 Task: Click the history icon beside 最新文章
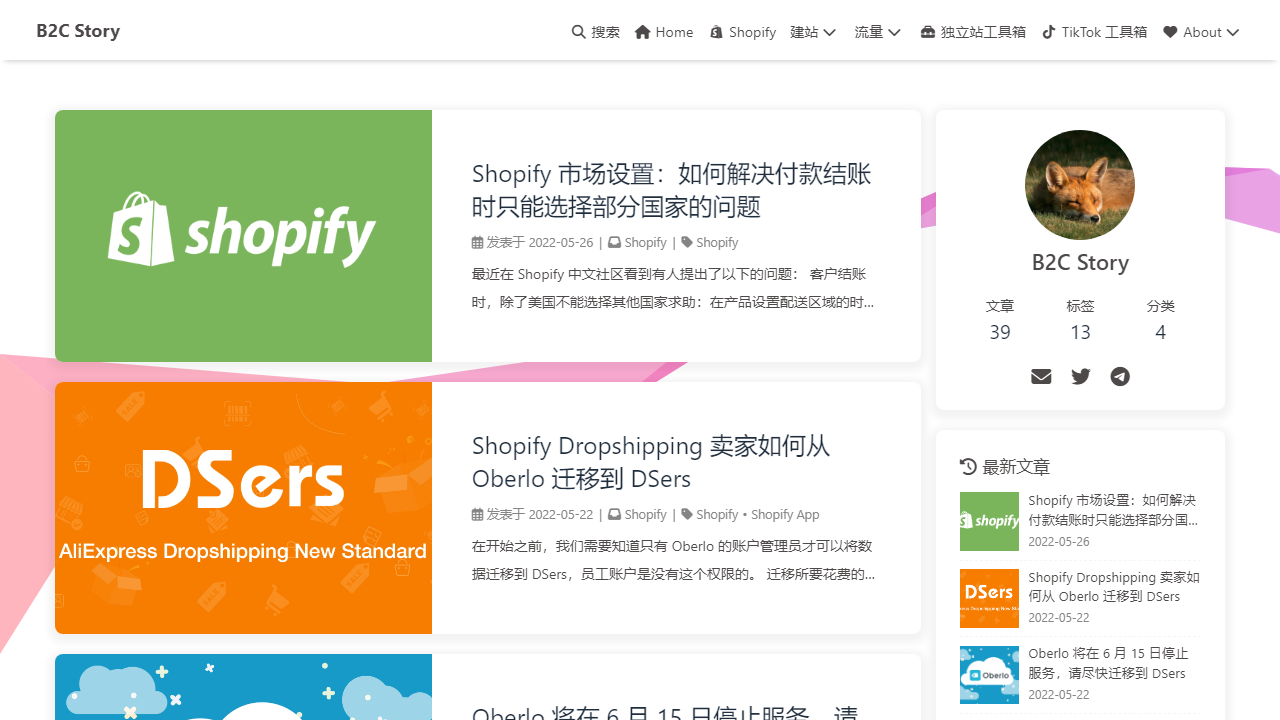pos(968,467)
